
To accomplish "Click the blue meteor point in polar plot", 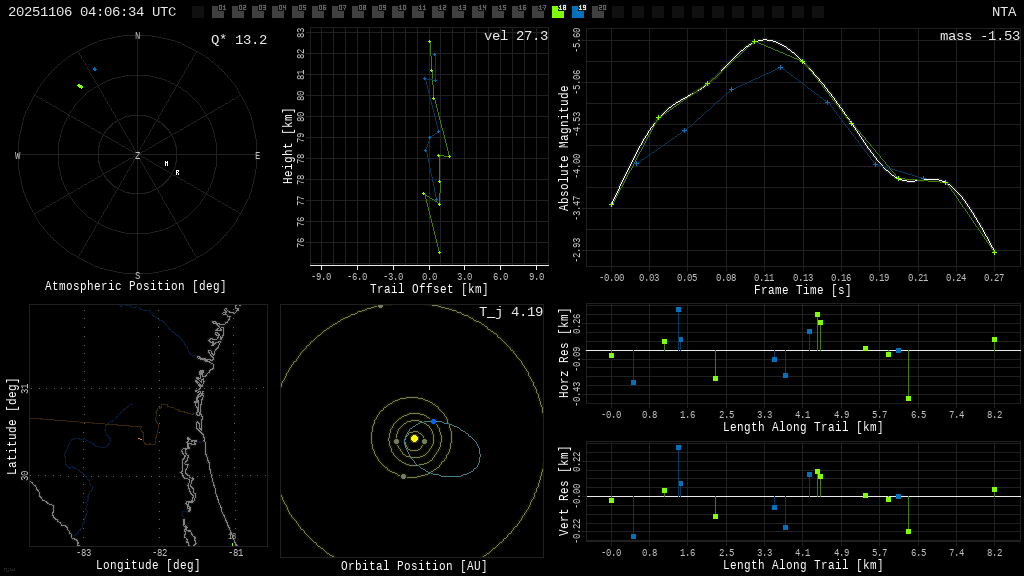I will pyautogui.click(x=95, y=69).
